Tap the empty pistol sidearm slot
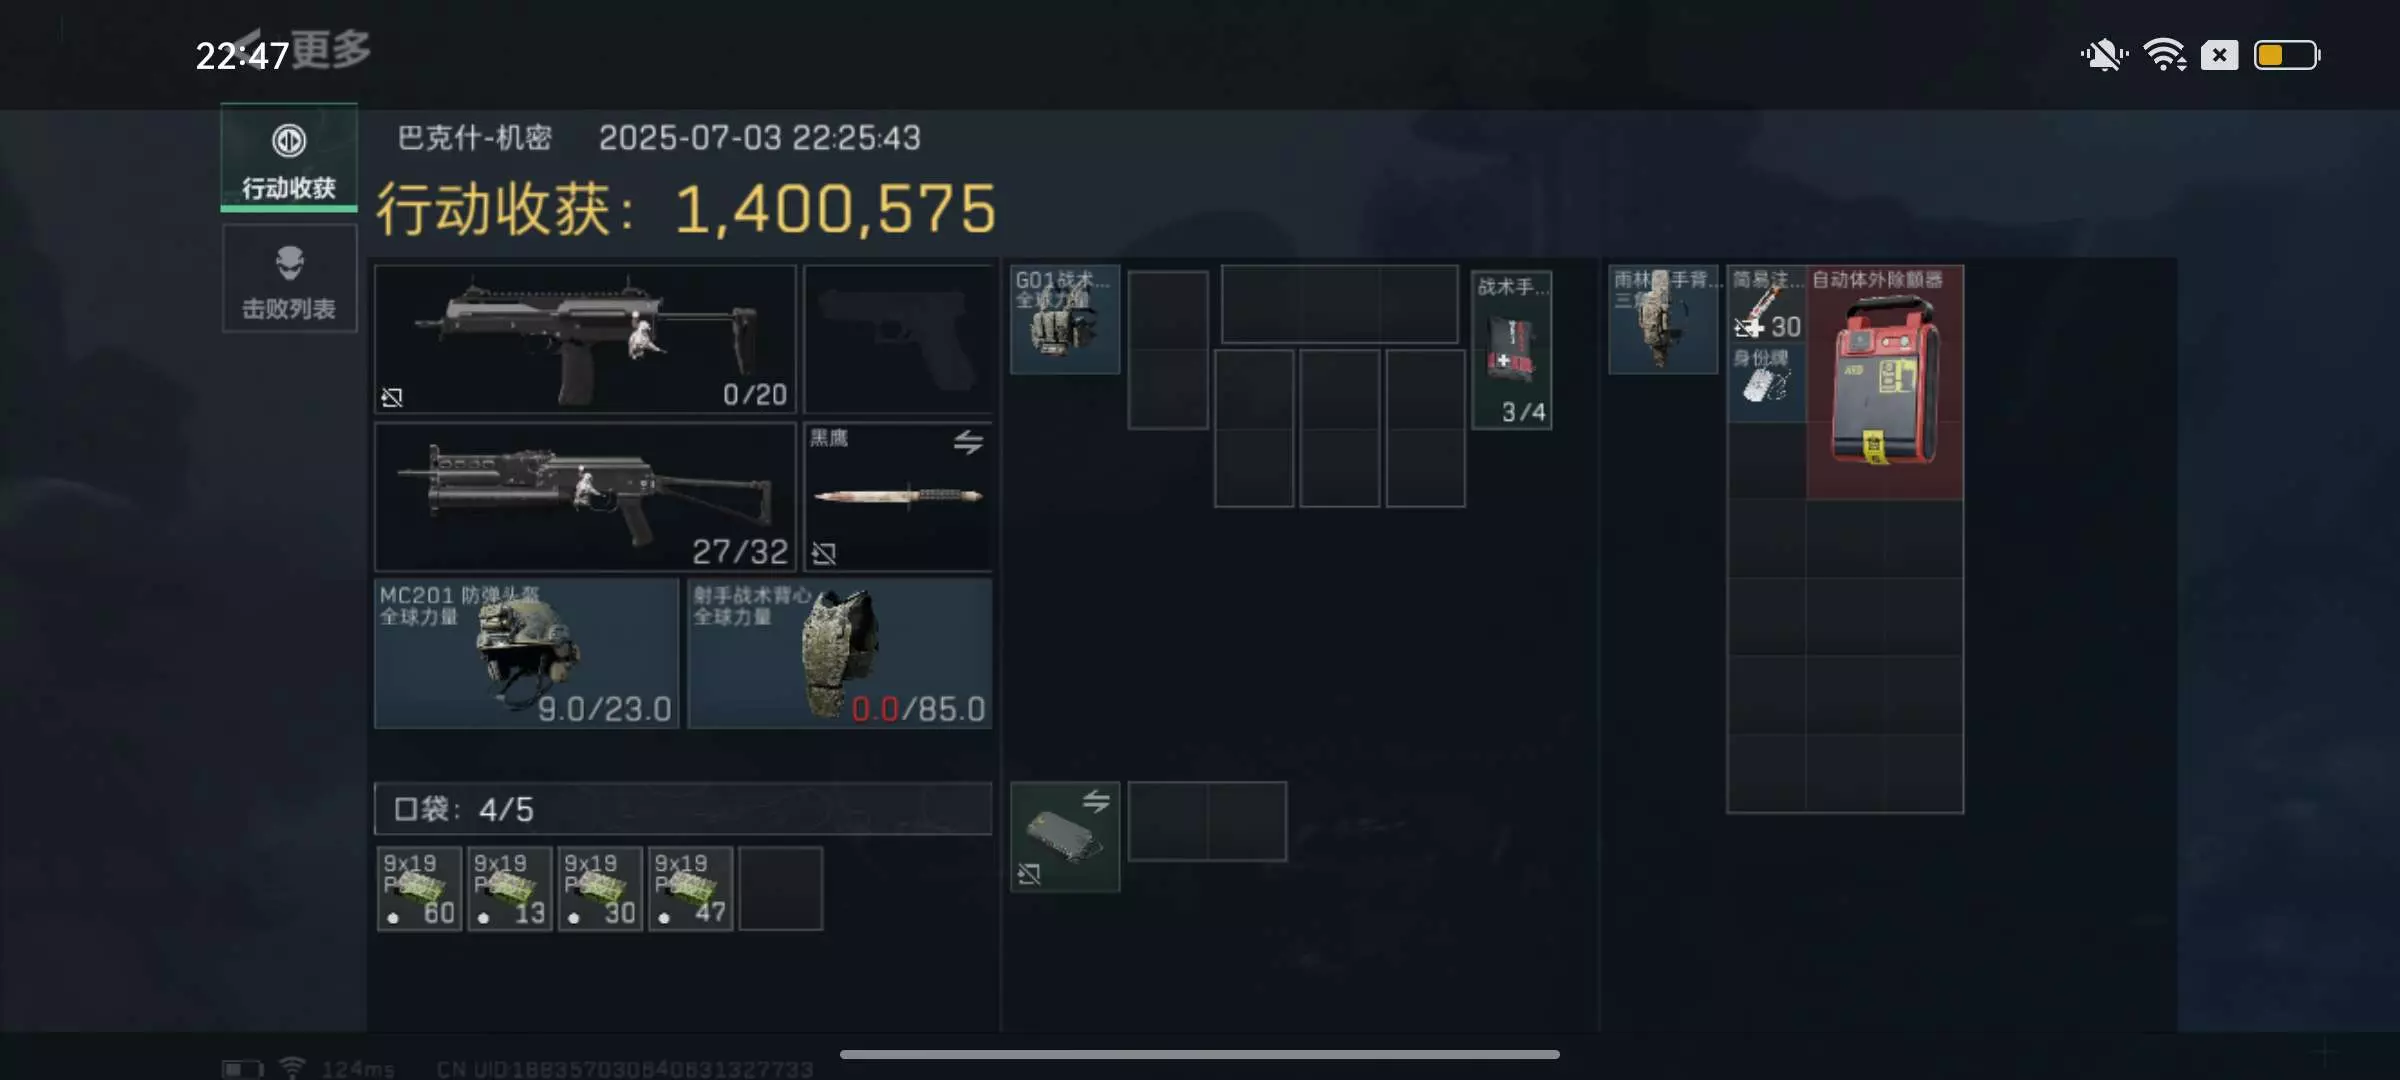This screenshot has width=2400, height=1080. click(898, 339)
